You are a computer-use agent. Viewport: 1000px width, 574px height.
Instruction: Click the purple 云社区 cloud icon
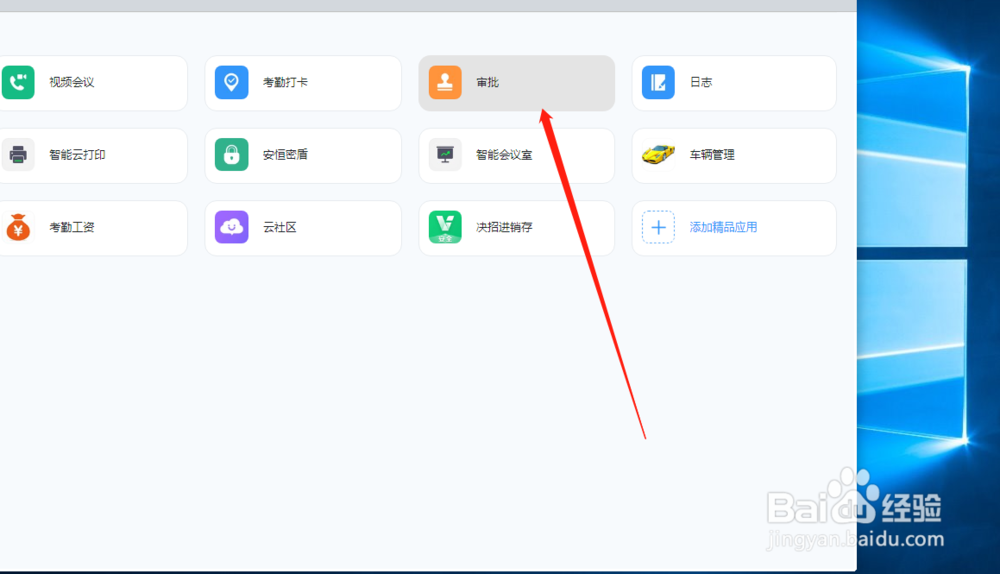click(232, 227)
